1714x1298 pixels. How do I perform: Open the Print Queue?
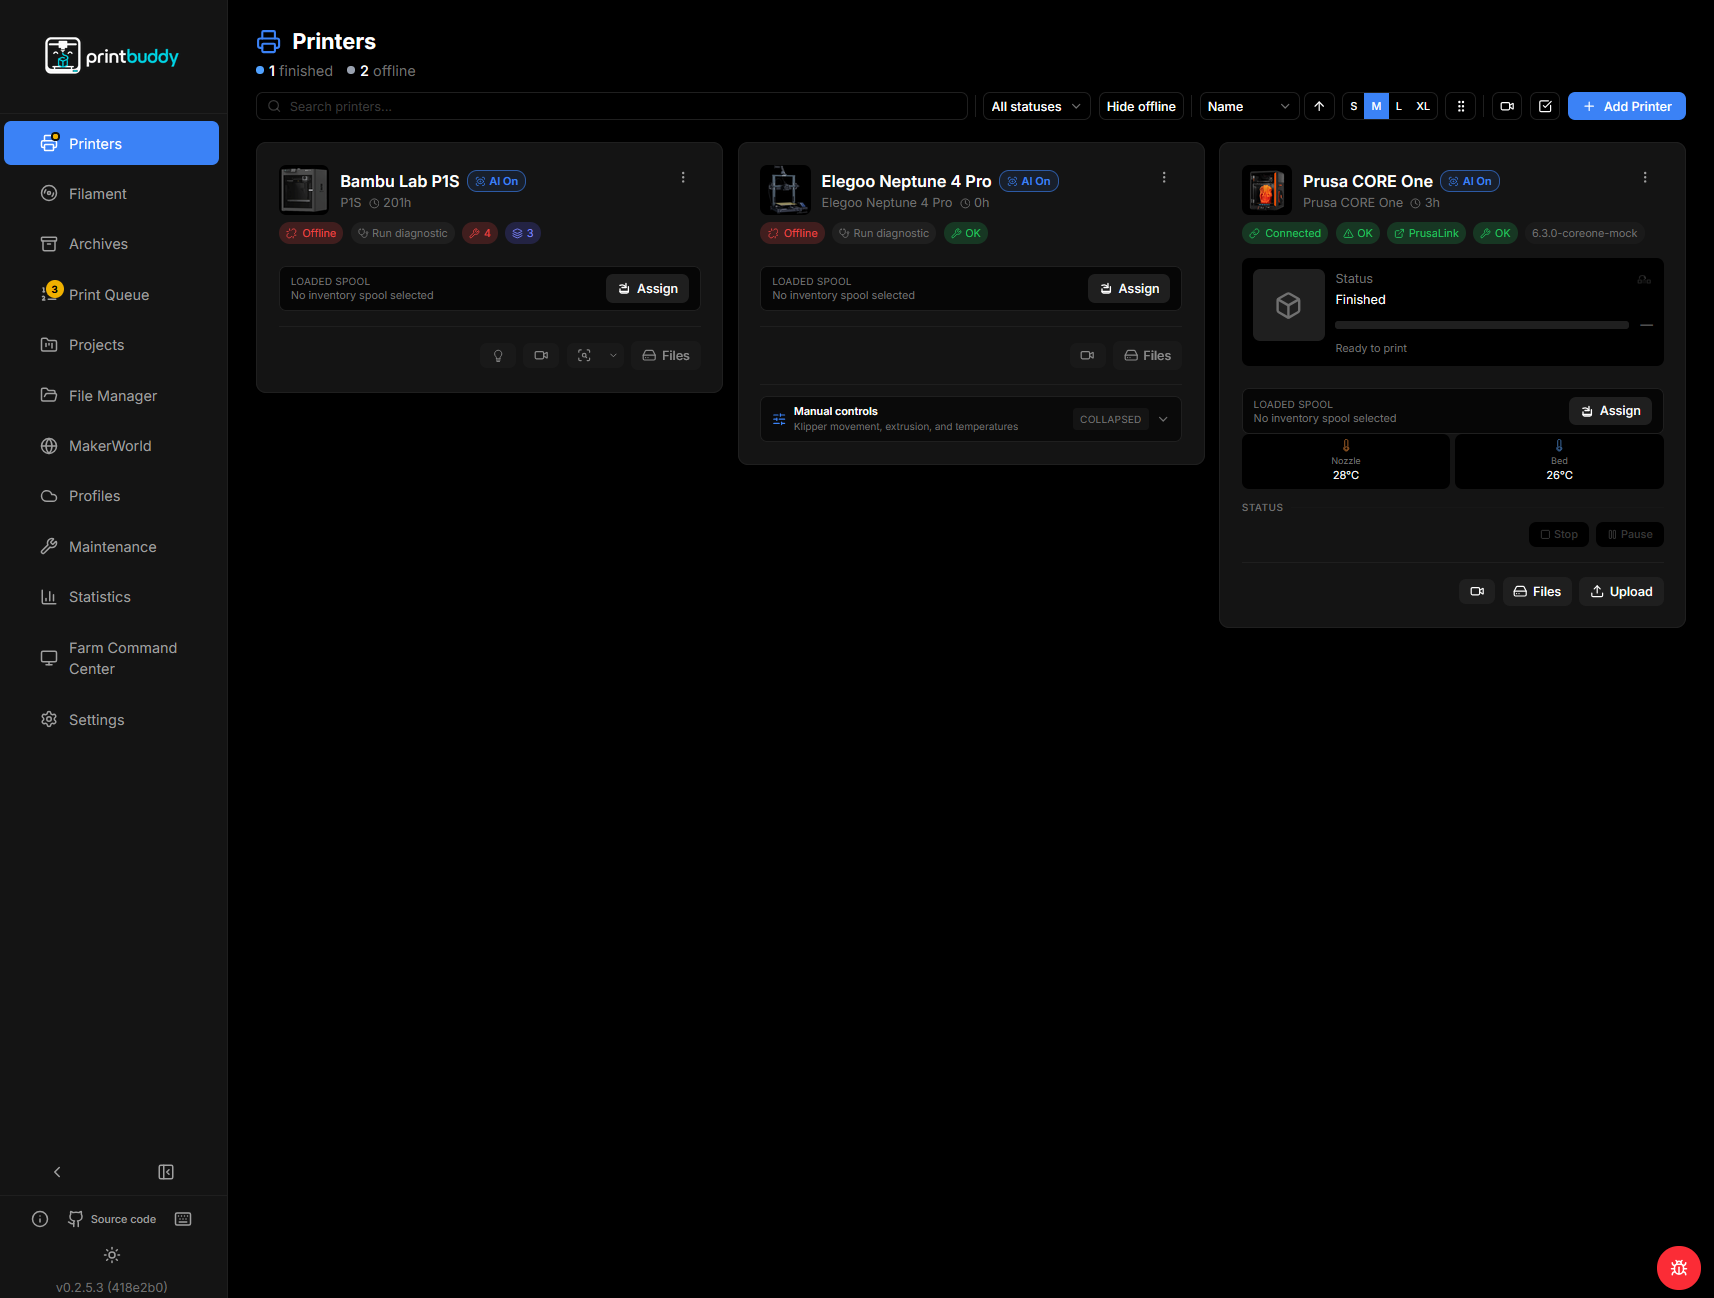tap(112, 295)
